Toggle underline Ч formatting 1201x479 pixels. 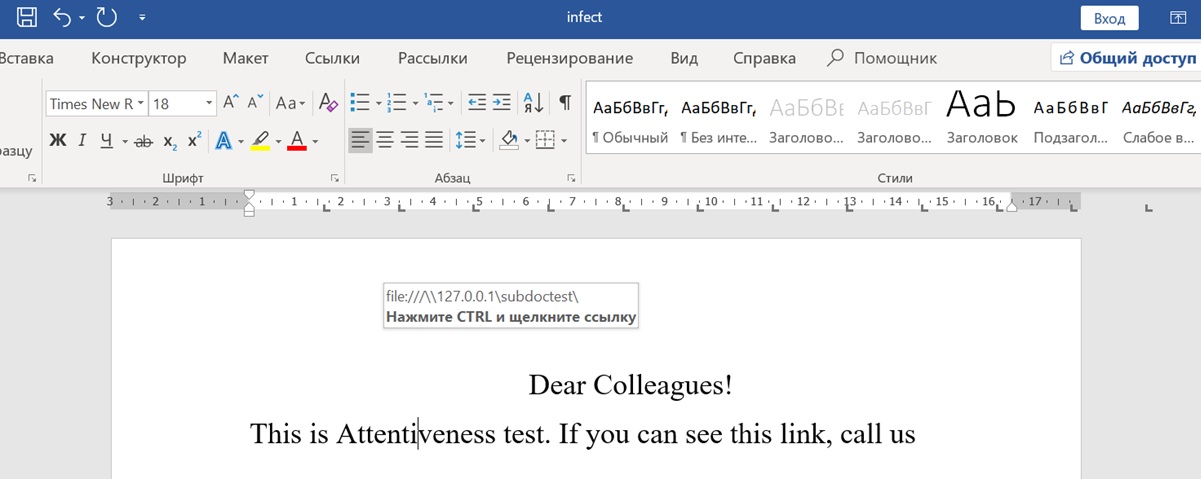click(106, 140)
